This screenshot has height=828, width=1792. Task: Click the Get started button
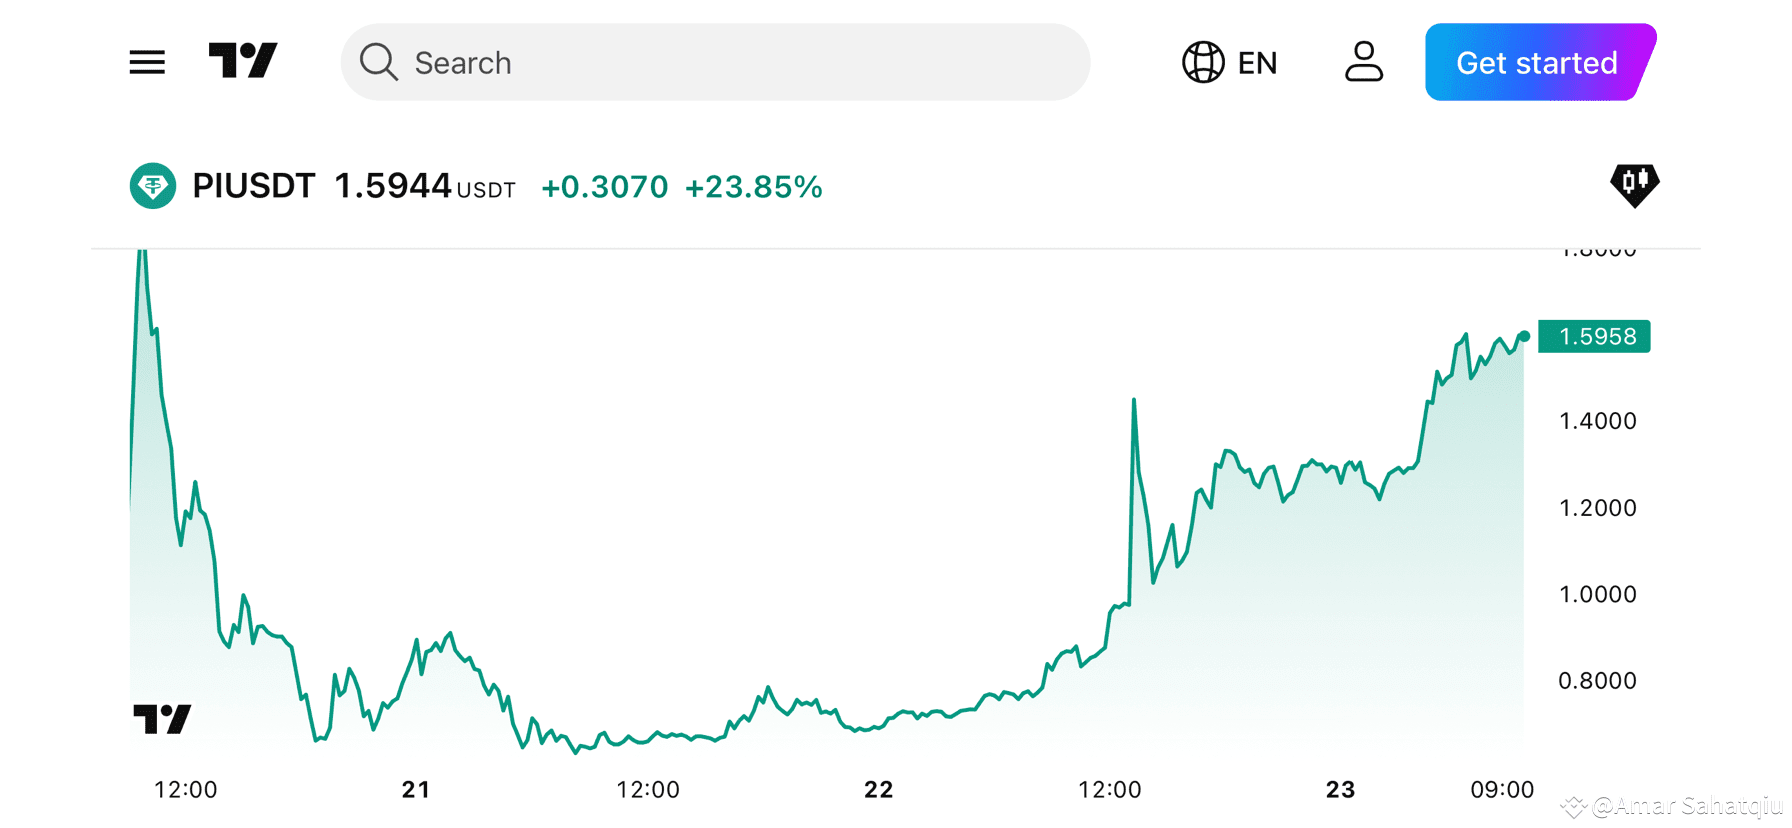(x=1537, y=62)
